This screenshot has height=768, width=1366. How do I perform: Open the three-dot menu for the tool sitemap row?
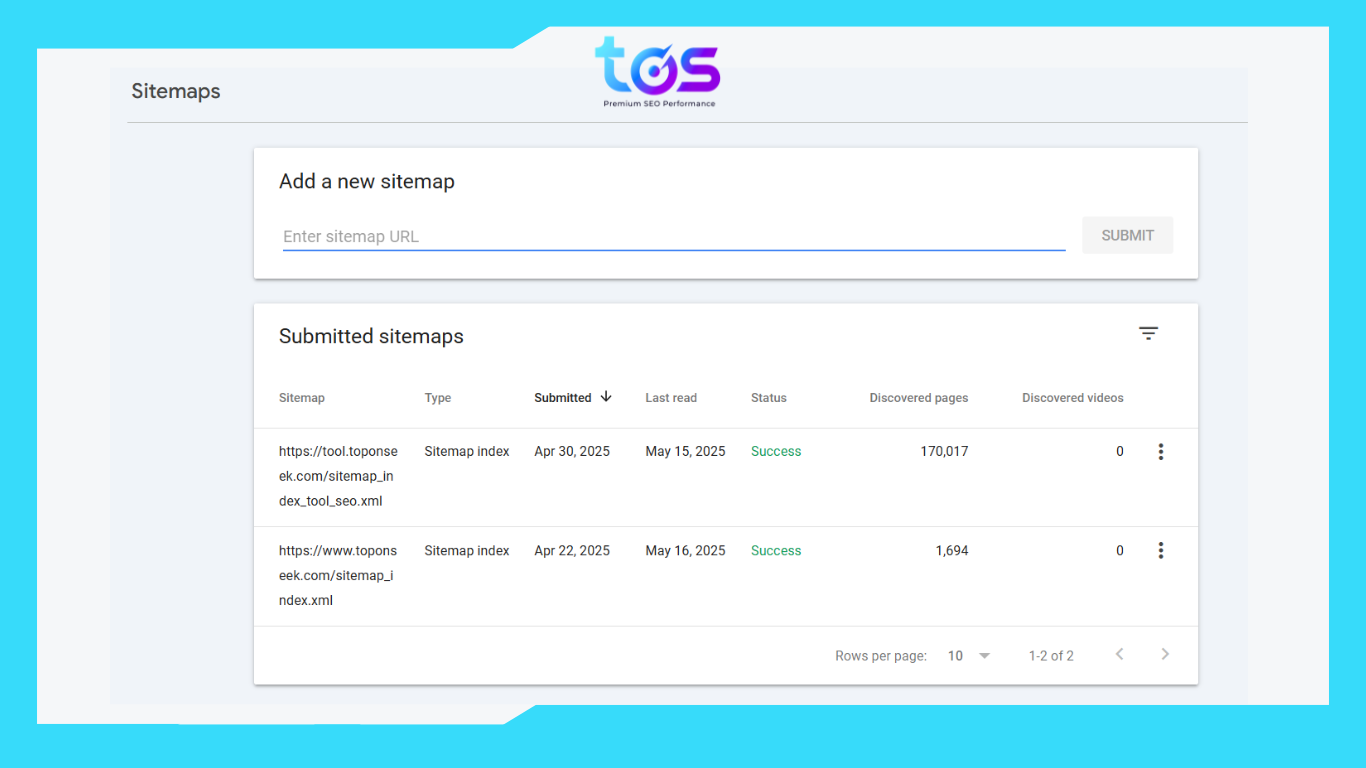point(1160,451)
